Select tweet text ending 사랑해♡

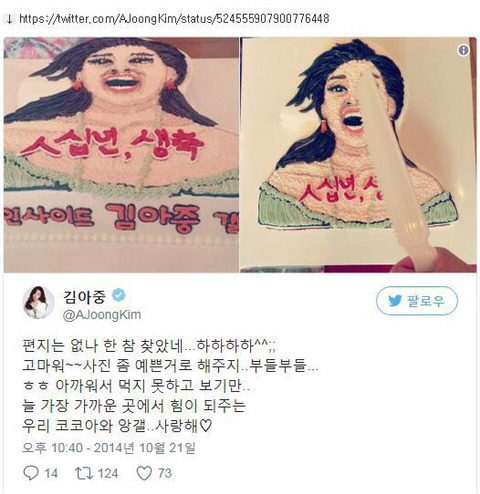(x=117, y=426)
